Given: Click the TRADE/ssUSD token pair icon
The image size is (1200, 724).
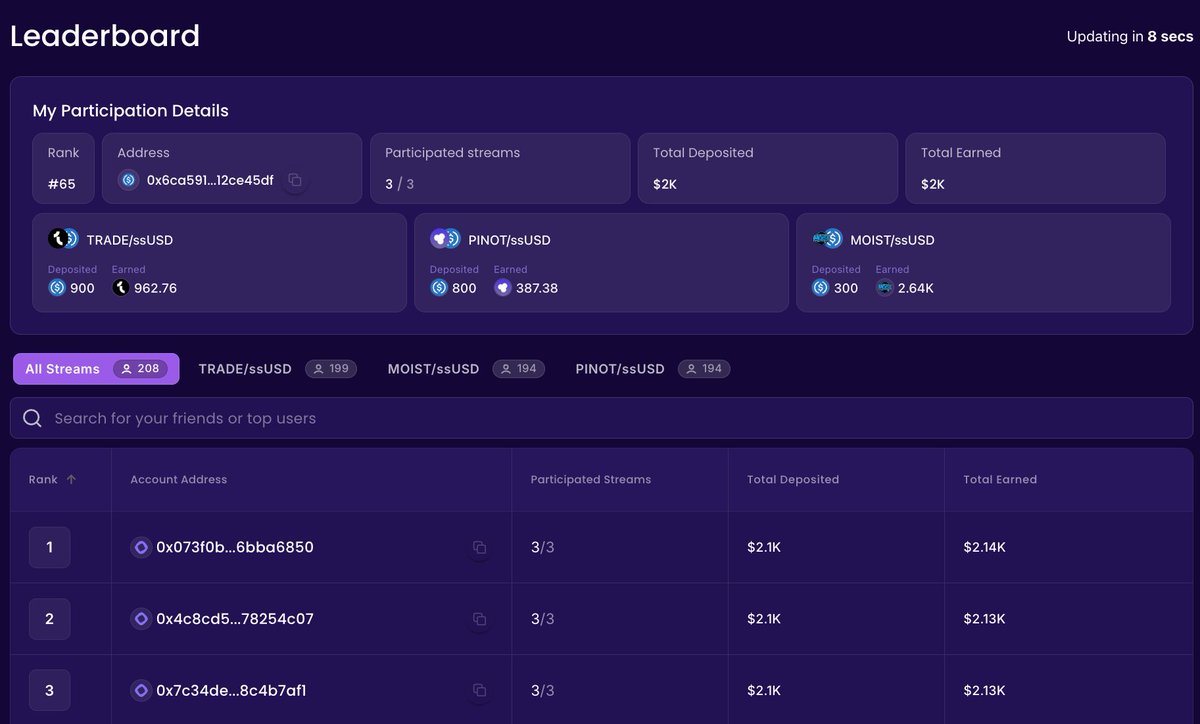Looking at the screenshot, I should pos(64,239).
